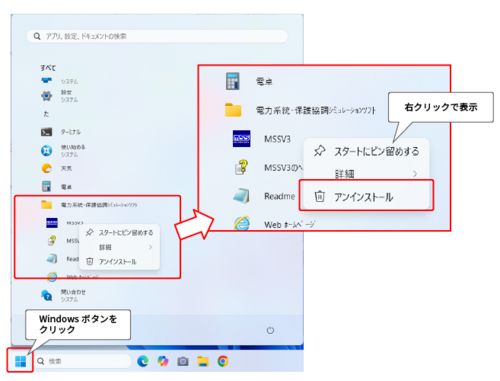Choose スタートにピン留めする in the enlarged context menu
The height and width of the screenshot is (381, 500).
pyautogui.click(x=366, y=152)
